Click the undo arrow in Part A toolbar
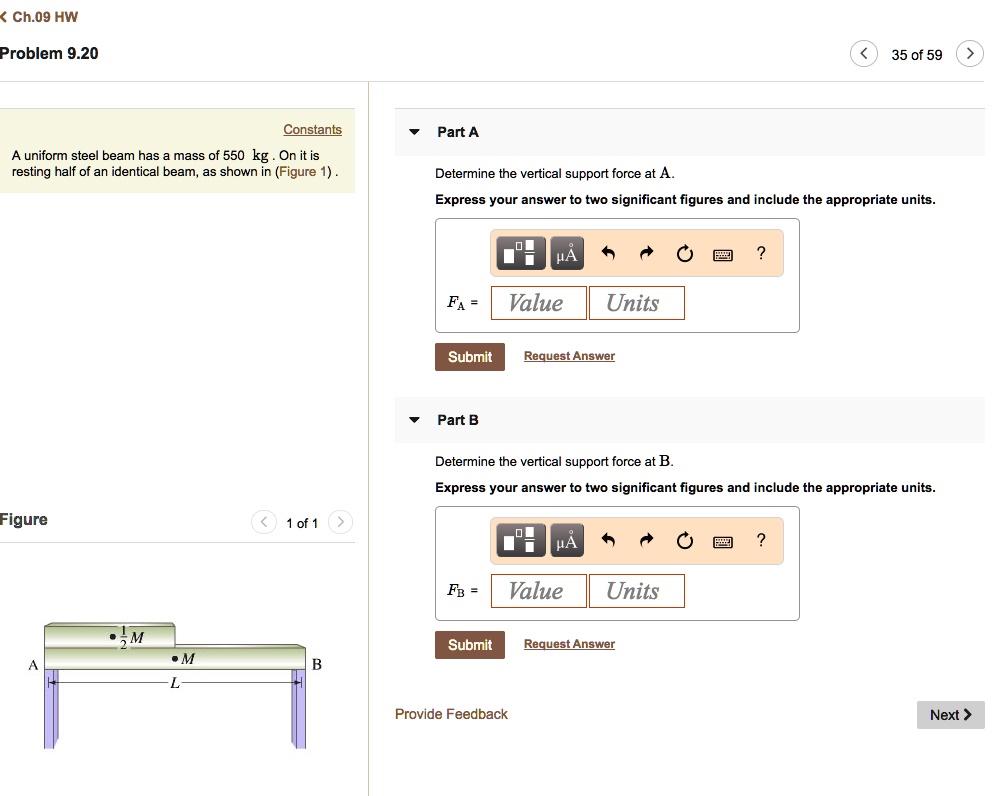The height and width of the screenshot is (796, 993). (608, 253)
